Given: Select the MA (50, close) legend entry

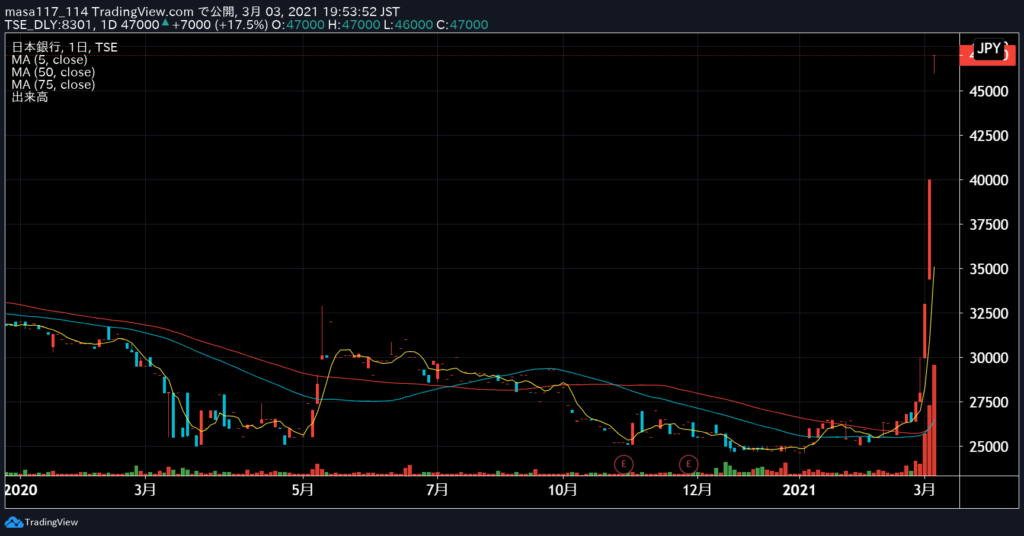Looking at the screenshot, I should 53,72.
